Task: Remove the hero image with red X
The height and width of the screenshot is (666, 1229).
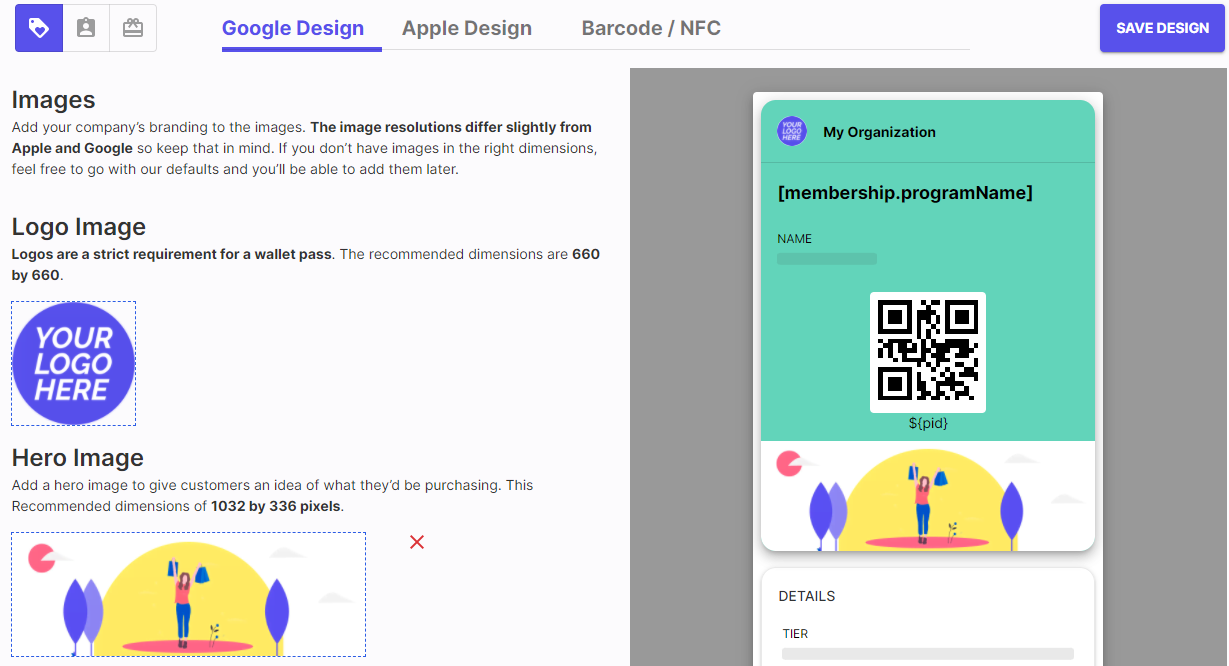Action: [x=417, y=542]
